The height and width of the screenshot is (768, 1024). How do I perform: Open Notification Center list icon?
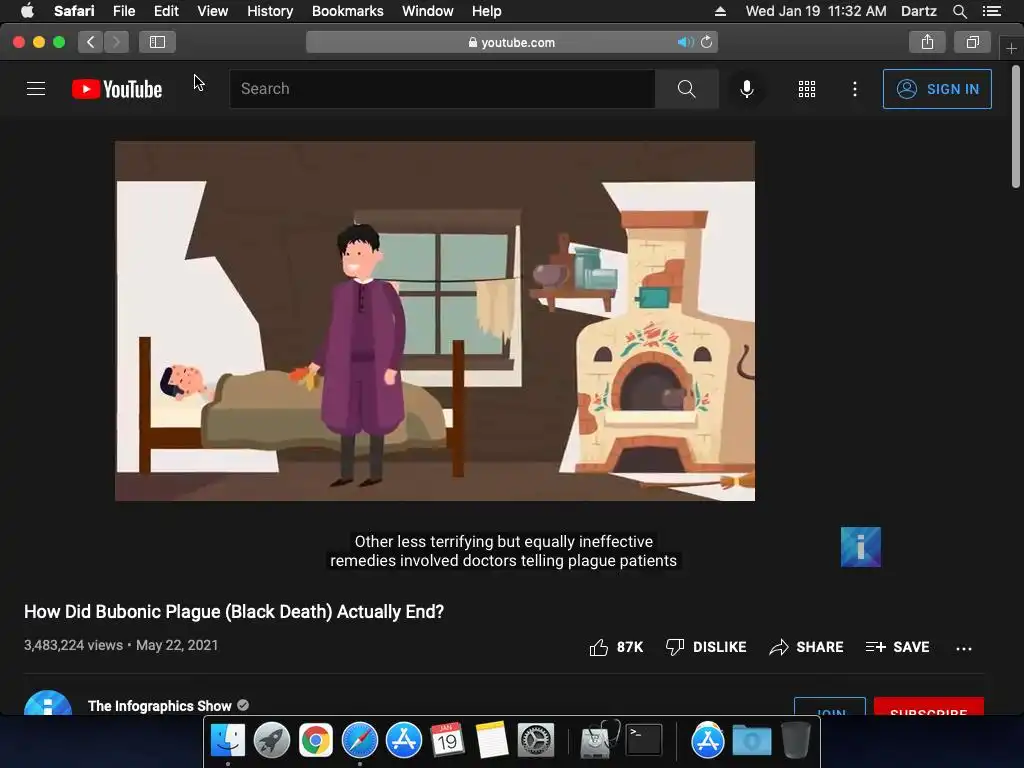pyautogui.click(x=992, y=11)
